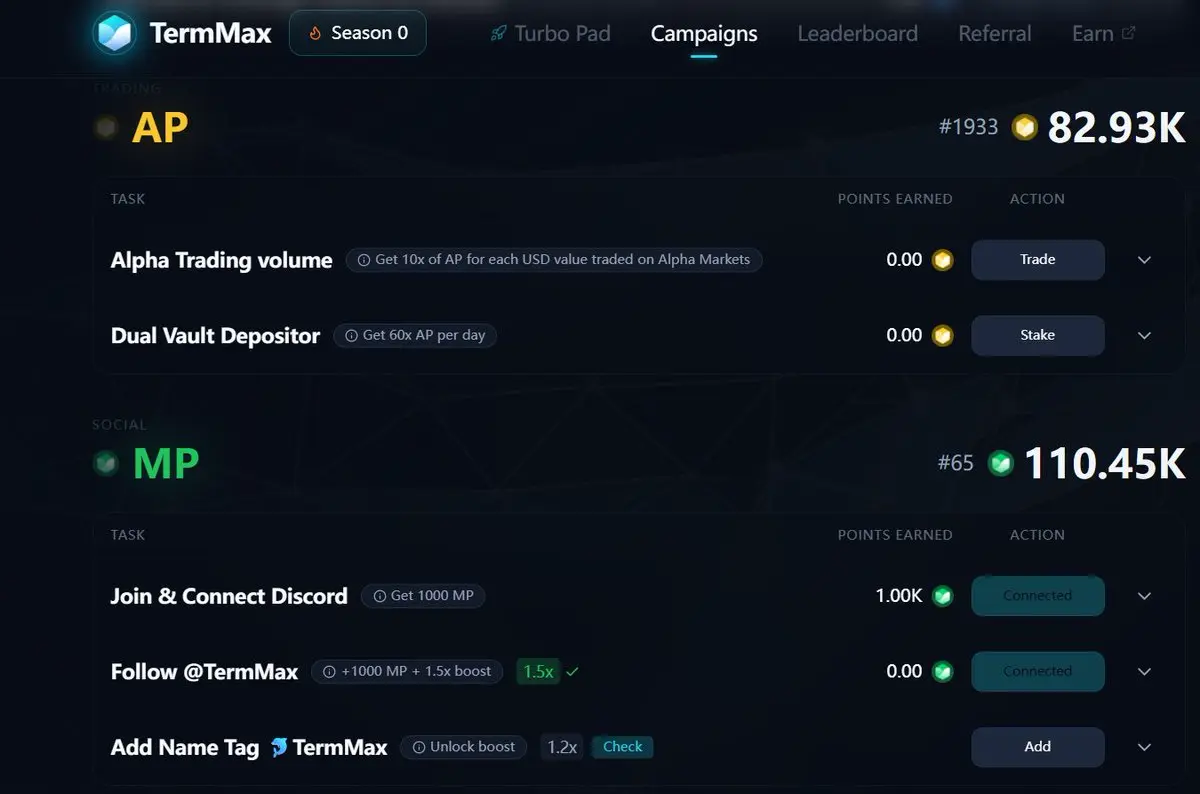Click the blue TermMax name tag logo icon
The width and height of the screenshot is (1200, 794).
(x=279, y=747)
